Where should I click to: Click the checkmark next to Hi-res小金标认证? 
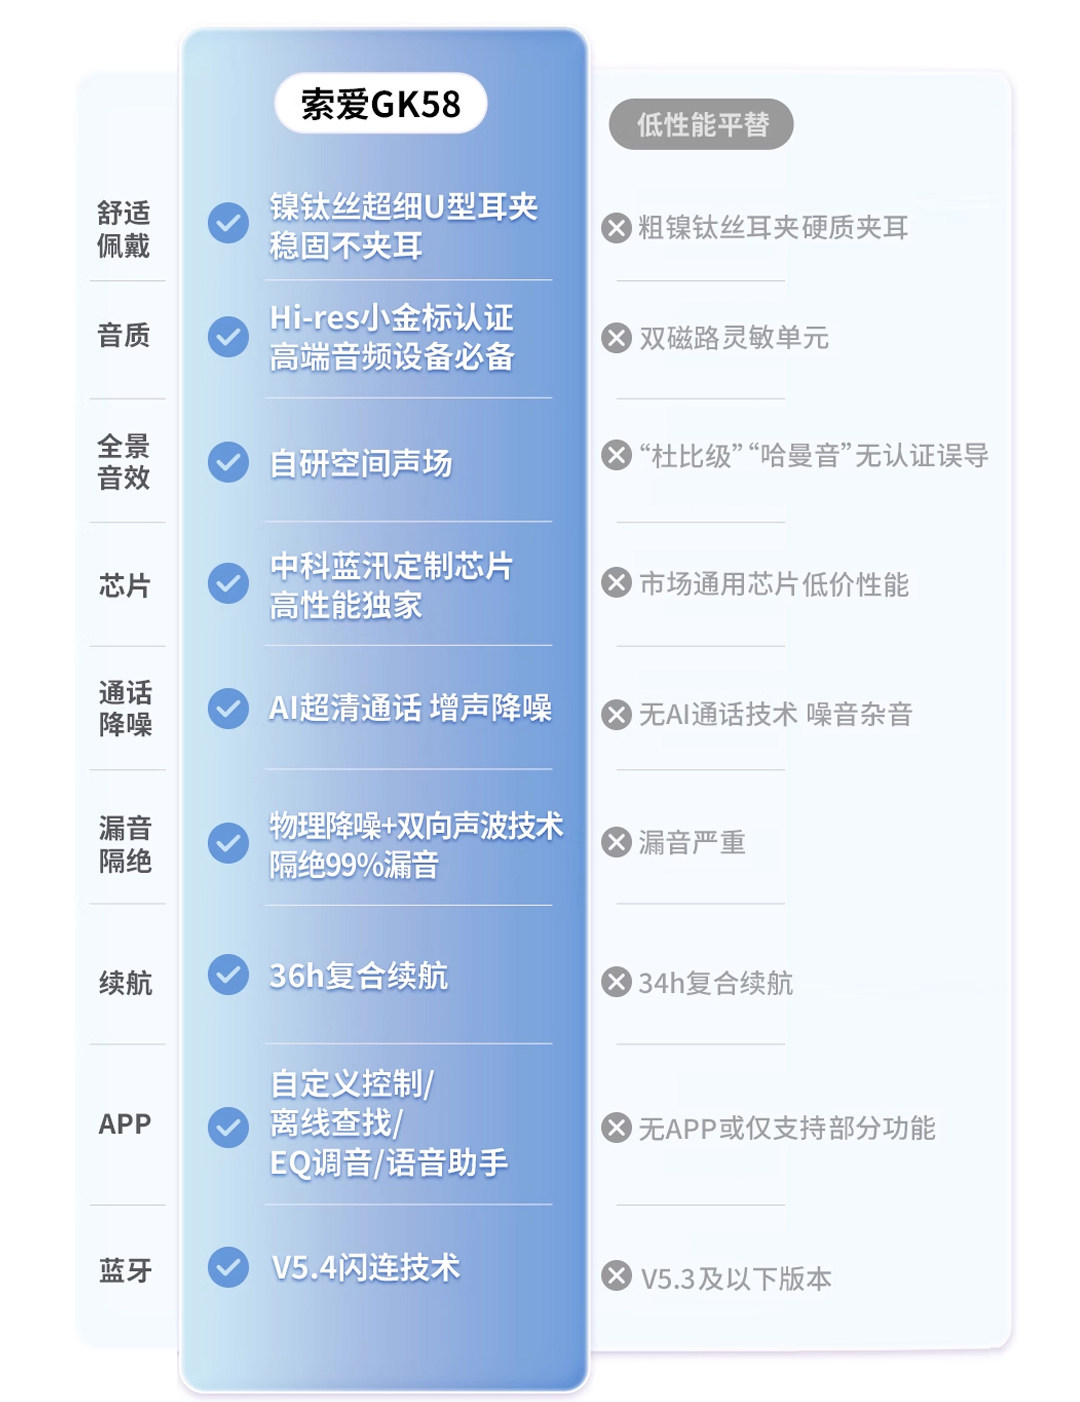tap(228, 337)
